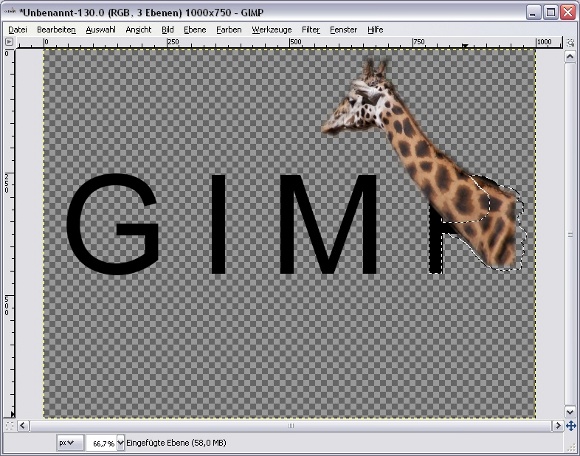Open the Farben menu

click(229, 30)
